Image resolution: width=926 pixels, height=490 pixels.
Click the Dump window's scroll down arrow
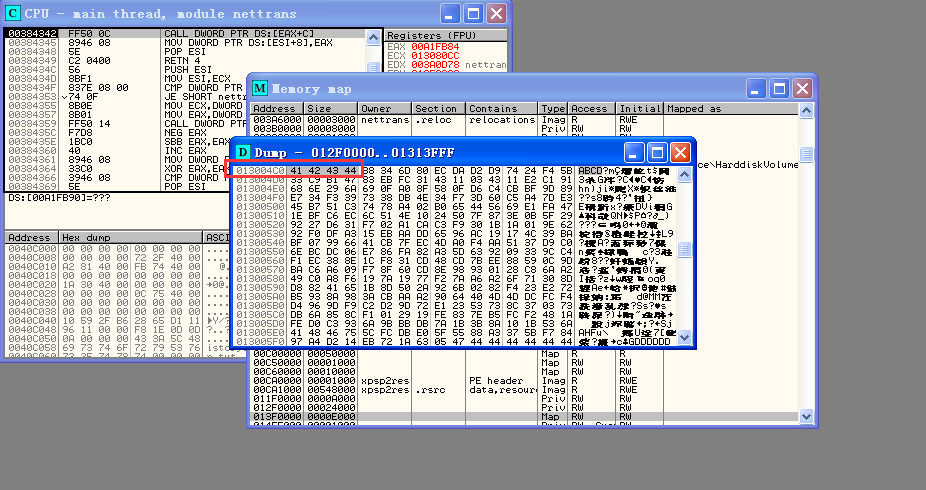pos(684,338)
